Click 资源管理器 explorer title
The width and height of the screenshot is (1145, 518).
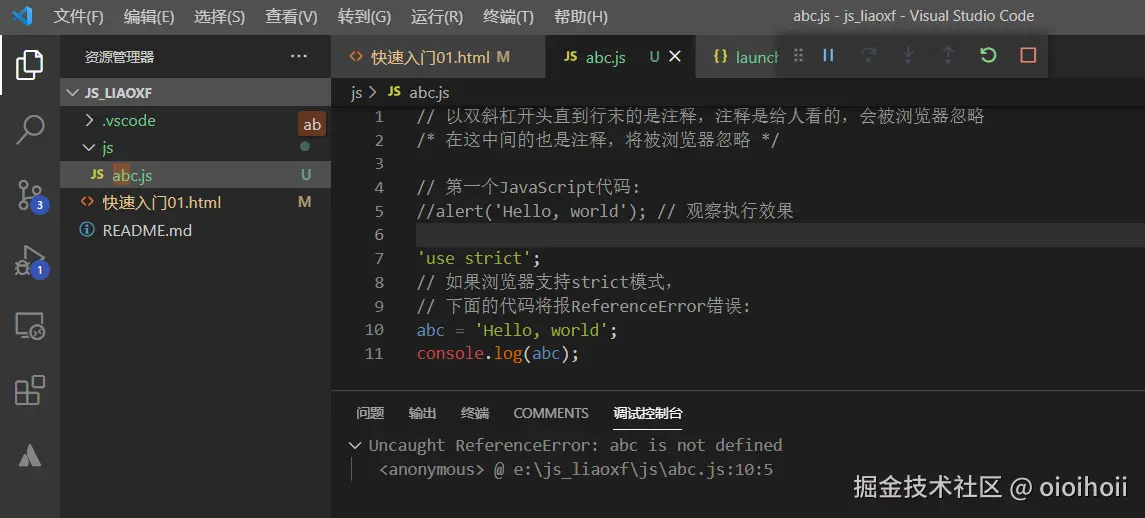(119, 57)
